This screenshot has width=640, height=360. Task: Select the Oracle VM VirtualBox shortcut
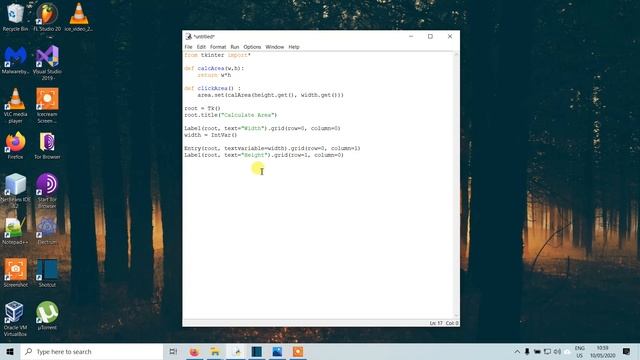tap(15, 319)
